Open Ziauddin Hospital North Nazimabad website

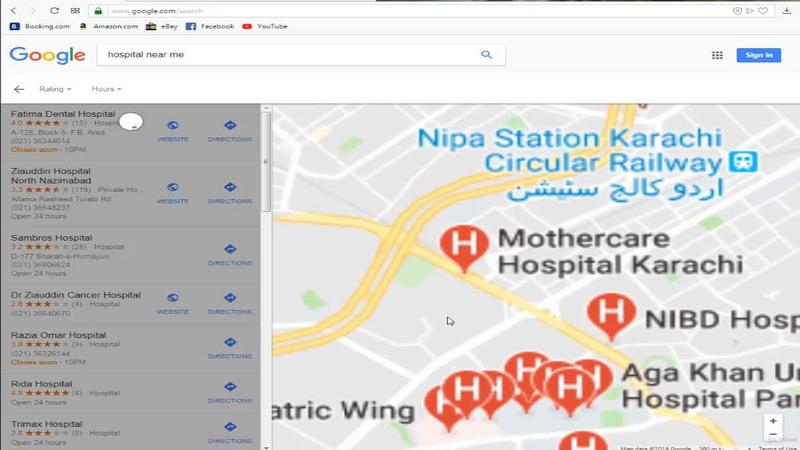click(173, 193)
